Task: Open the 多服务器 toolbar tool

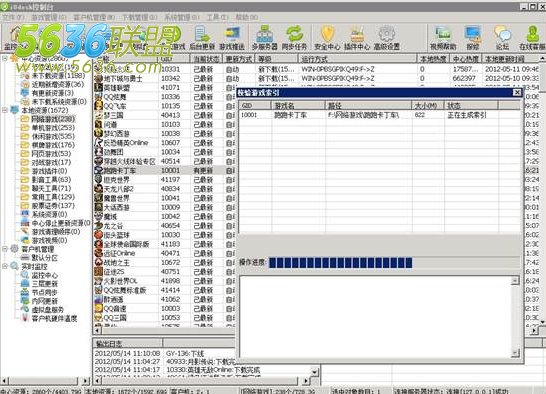Action: point(264,38)
